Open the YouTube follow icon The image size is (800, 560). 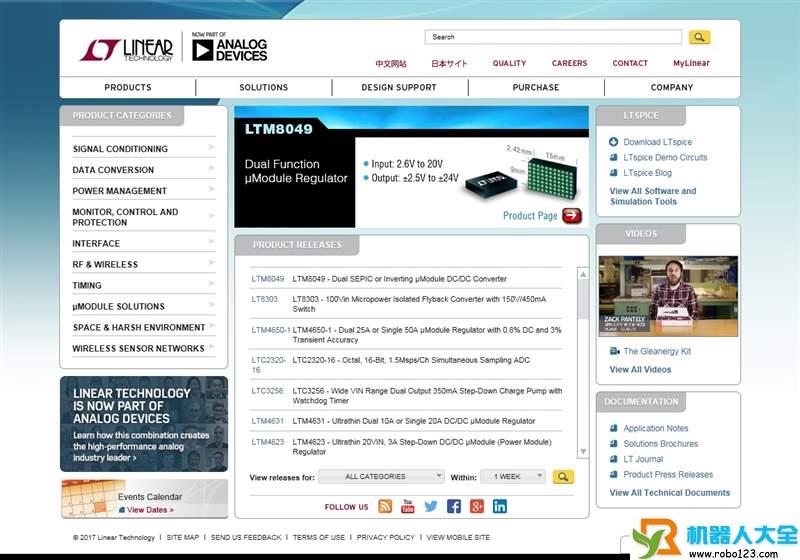click(408, 506)
